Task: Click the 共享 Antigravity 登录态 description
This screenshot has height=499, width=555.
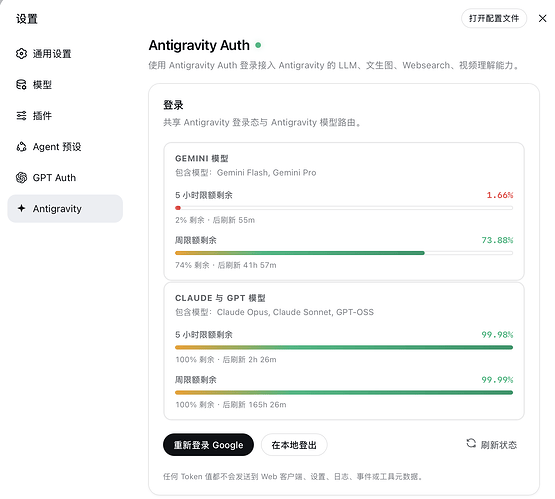Action: 262,122
